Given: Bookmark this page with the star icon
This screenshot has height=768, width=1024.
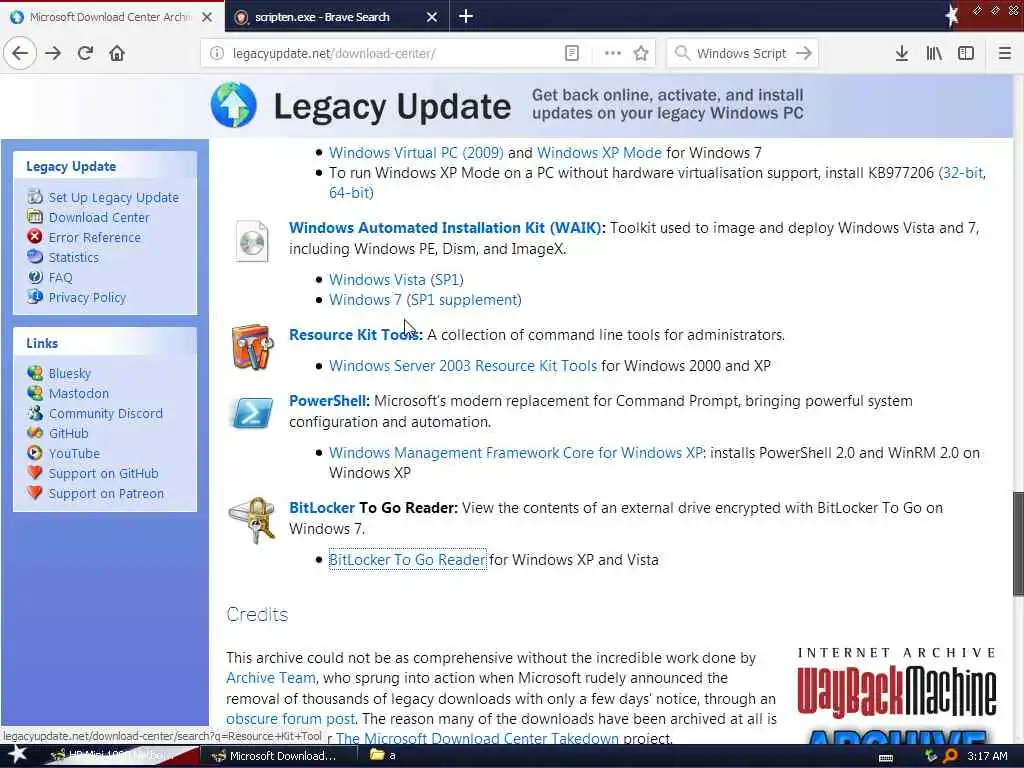Looking at the screenshot, I should coord(641,54).
